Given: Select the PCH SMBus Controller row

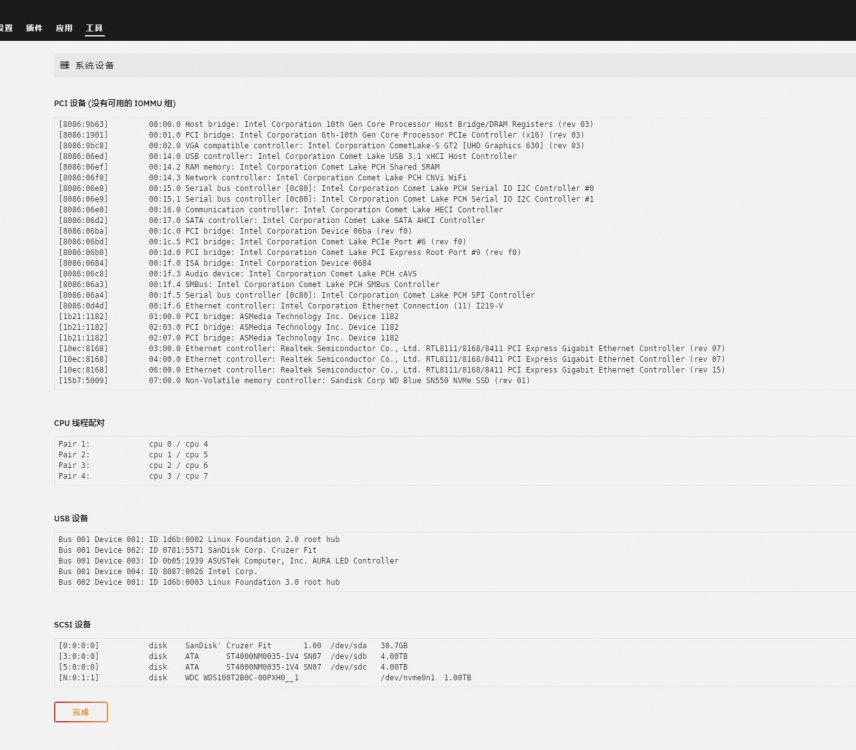Looking at the screenshot, I should [x=249, y=284].
